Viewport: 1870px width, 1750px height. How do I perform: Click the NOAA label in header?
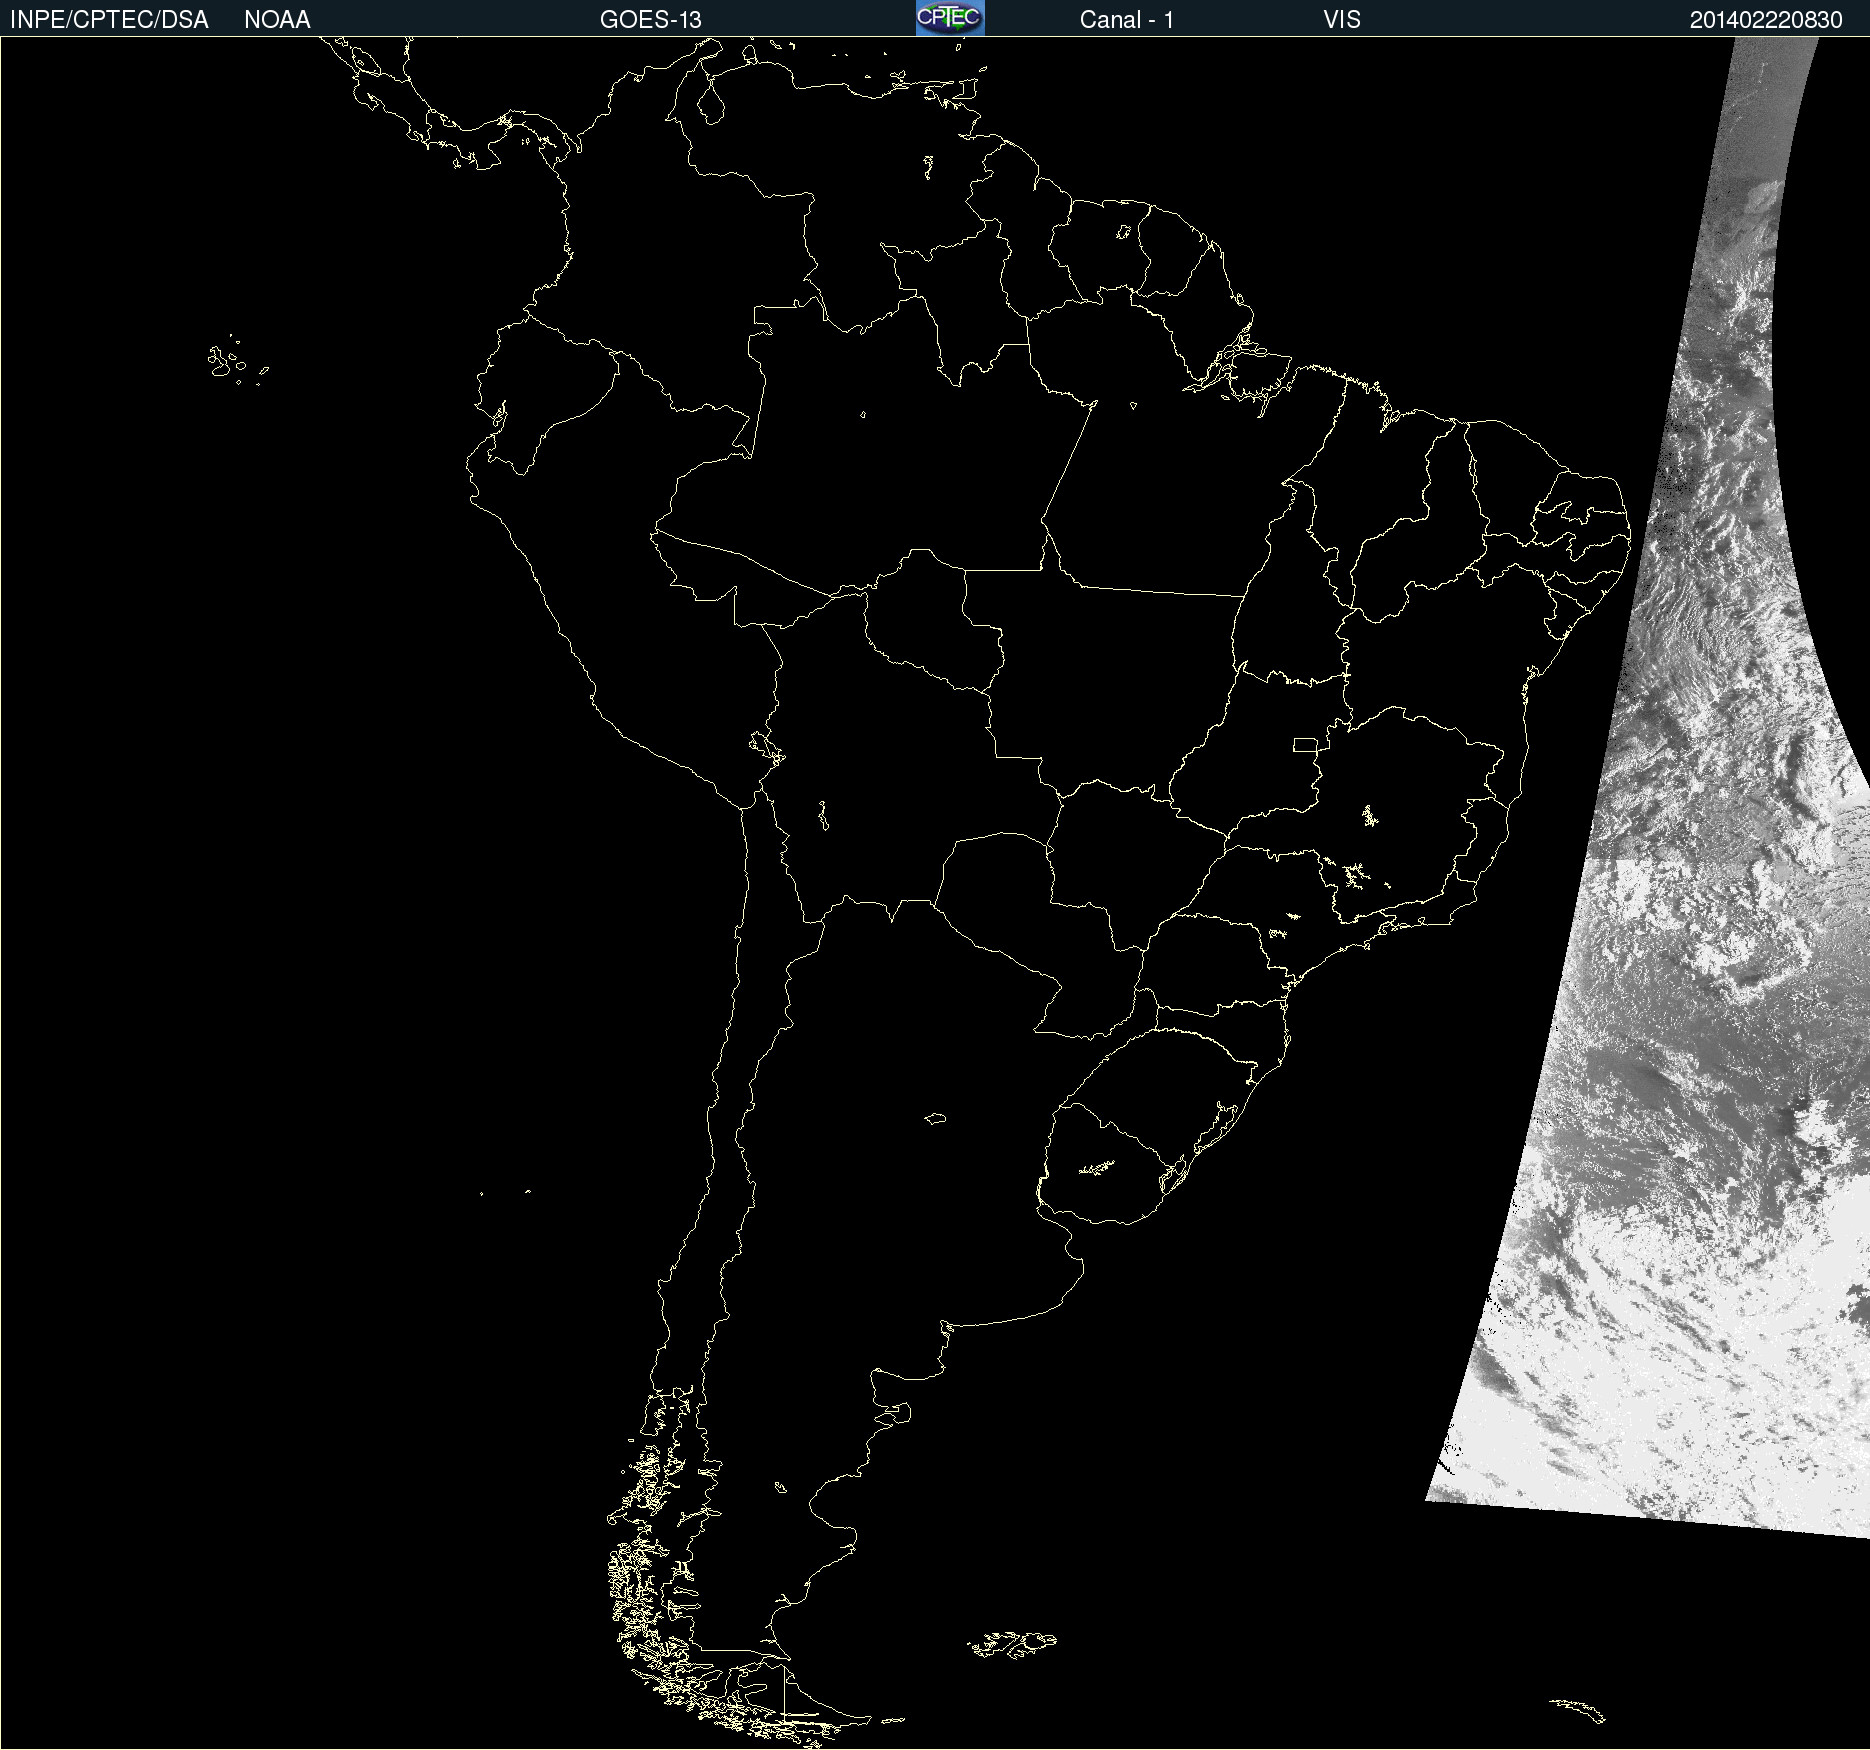click(x=277, y=20)
